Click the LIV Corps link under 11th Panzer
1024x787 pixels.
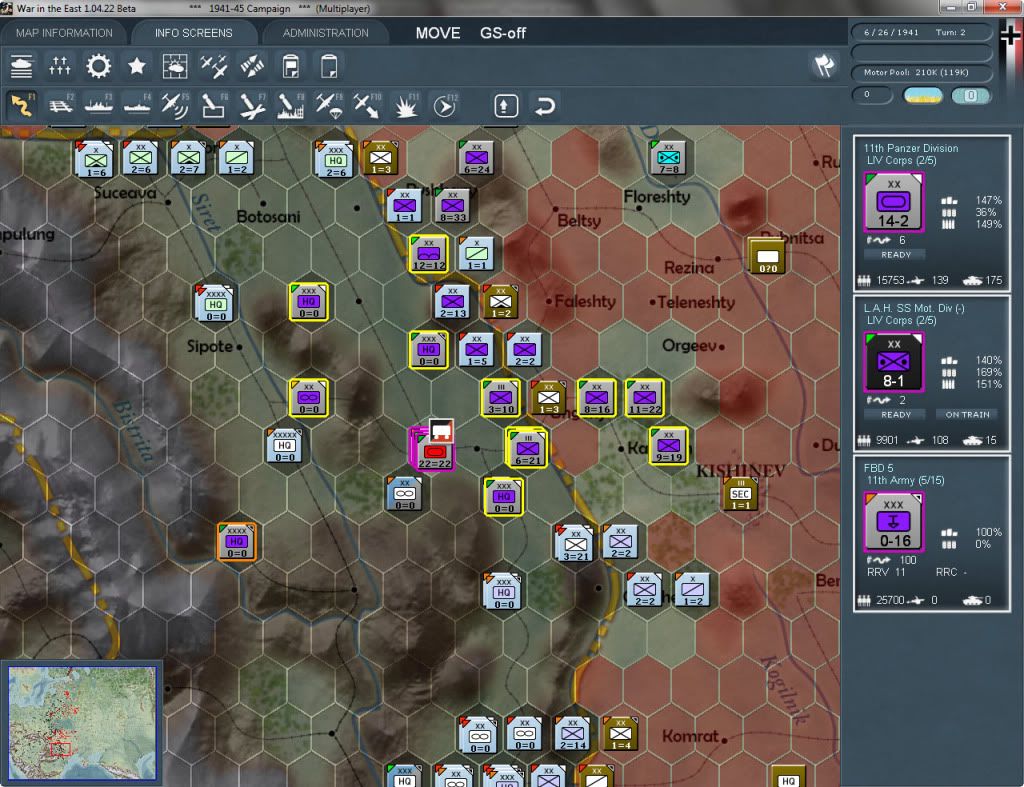pos(901,161)
